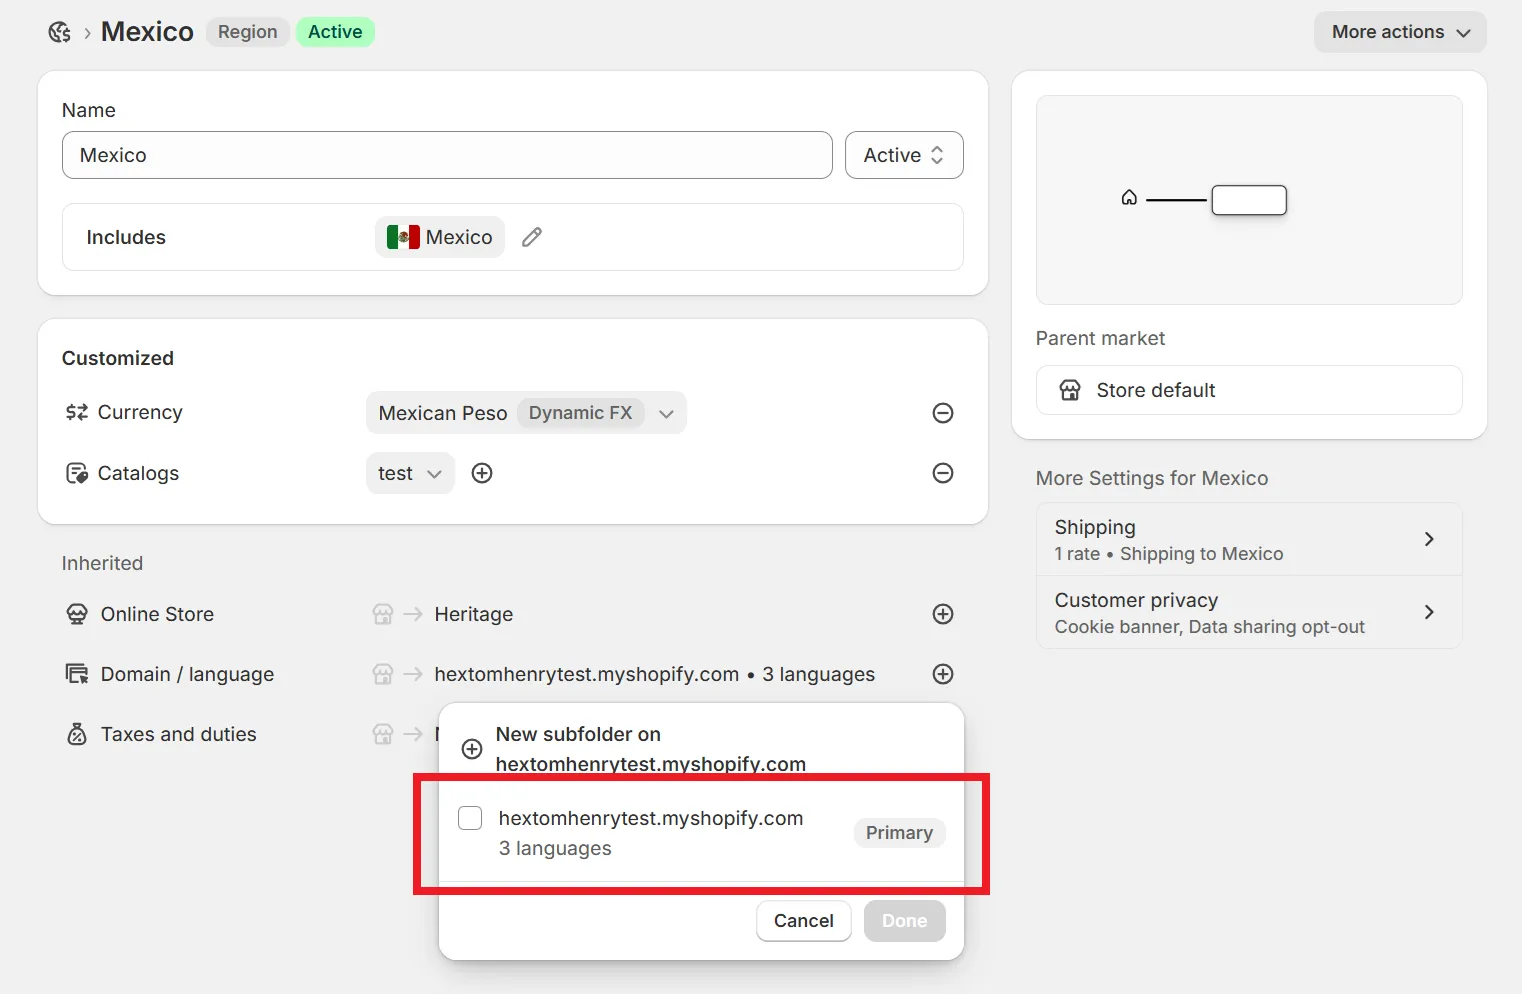Click inherited store icon in Domain row

tap(383, 674)
